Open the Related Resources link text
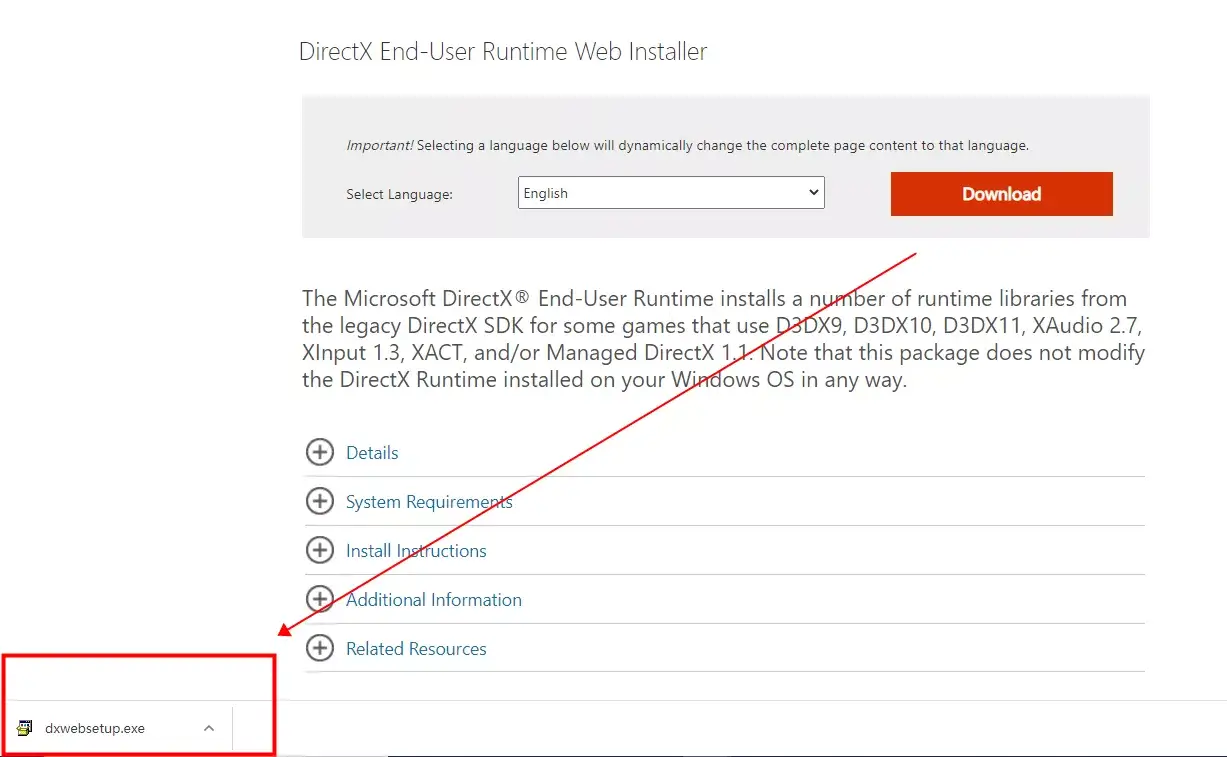The image size is (1227, 757). click(x=416, y=649)
